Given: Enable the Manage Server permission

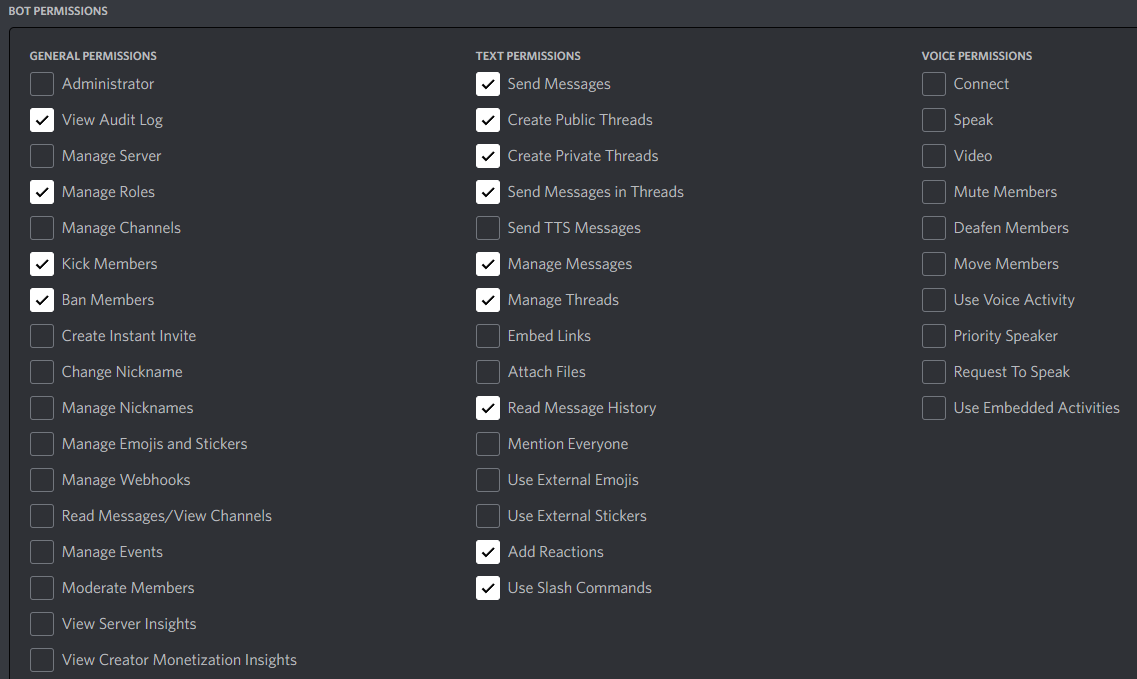Looking at the screenshot, I should click(42, 156).
